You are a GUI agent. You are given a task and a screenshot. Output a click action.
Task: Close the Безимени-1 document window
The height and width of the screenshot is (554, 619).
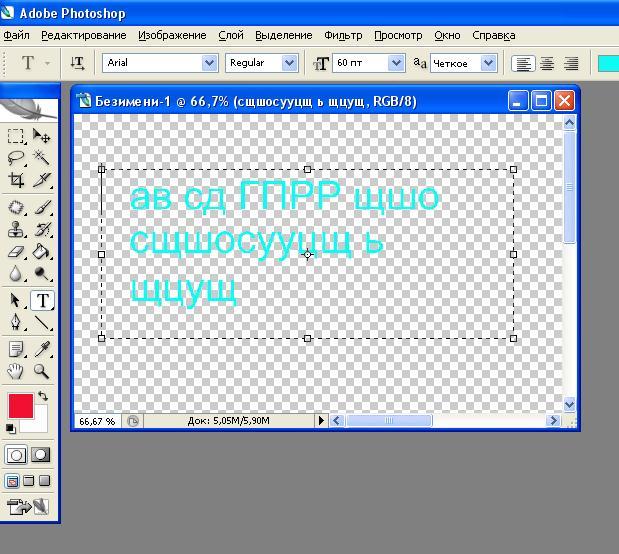[565, 101]
